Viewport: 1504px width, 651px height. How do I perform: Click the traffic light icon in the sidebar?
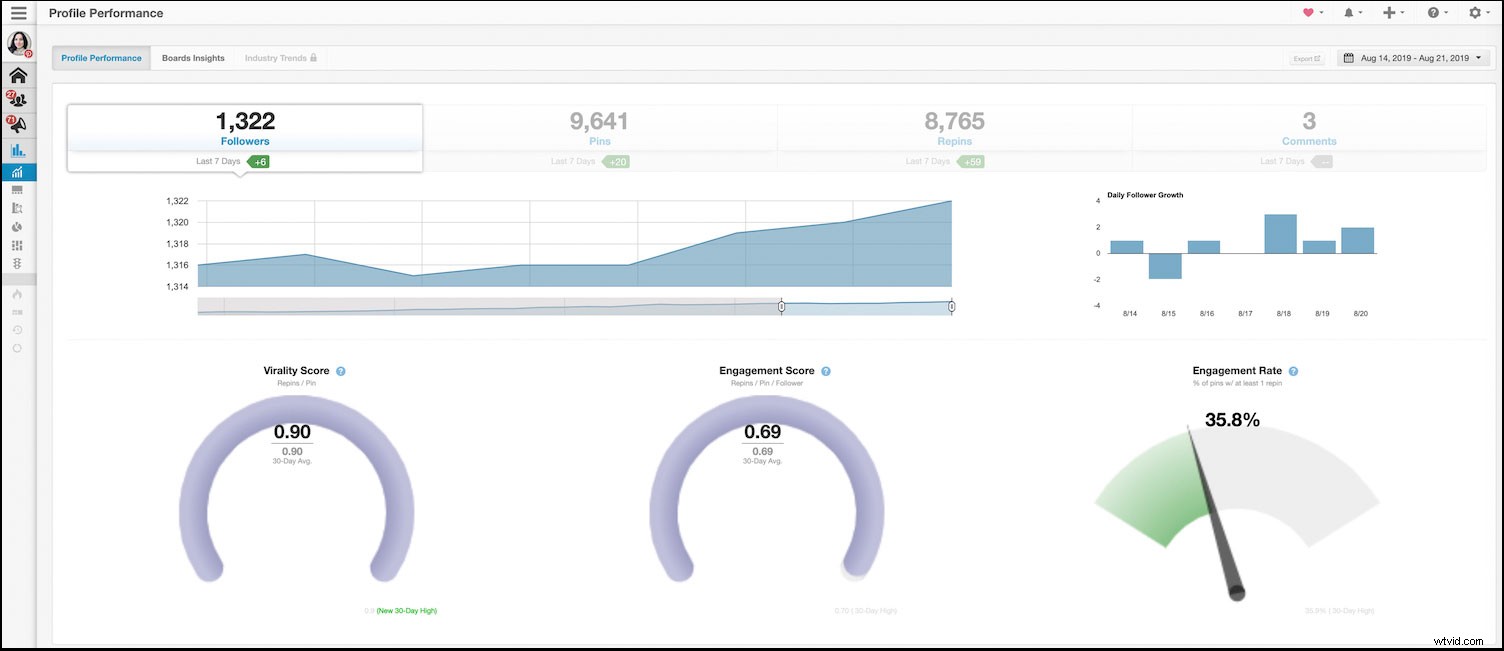click(18, 263)
